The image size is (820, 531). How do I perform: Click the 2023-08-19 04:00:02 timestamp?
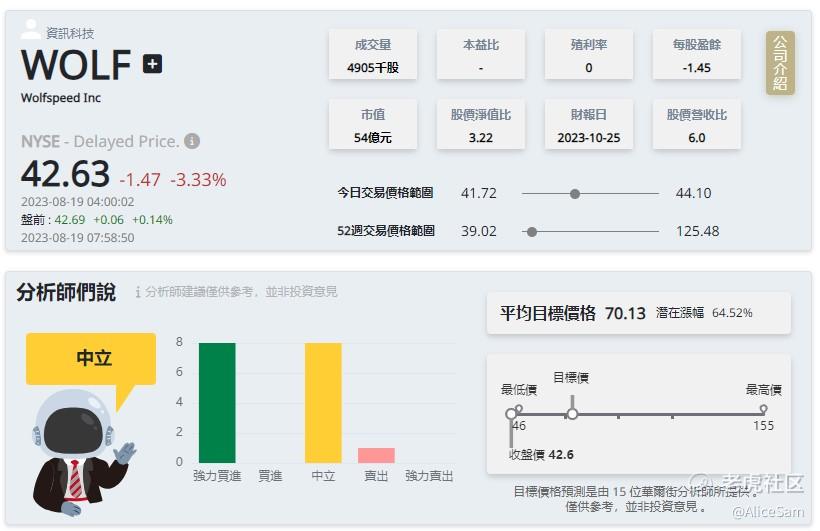tap(77, 201)
